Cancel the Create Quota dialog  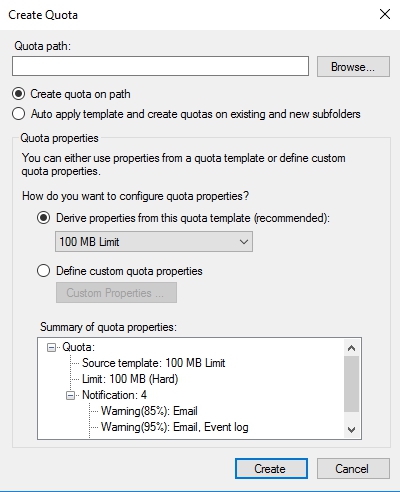tap(353, 469)
